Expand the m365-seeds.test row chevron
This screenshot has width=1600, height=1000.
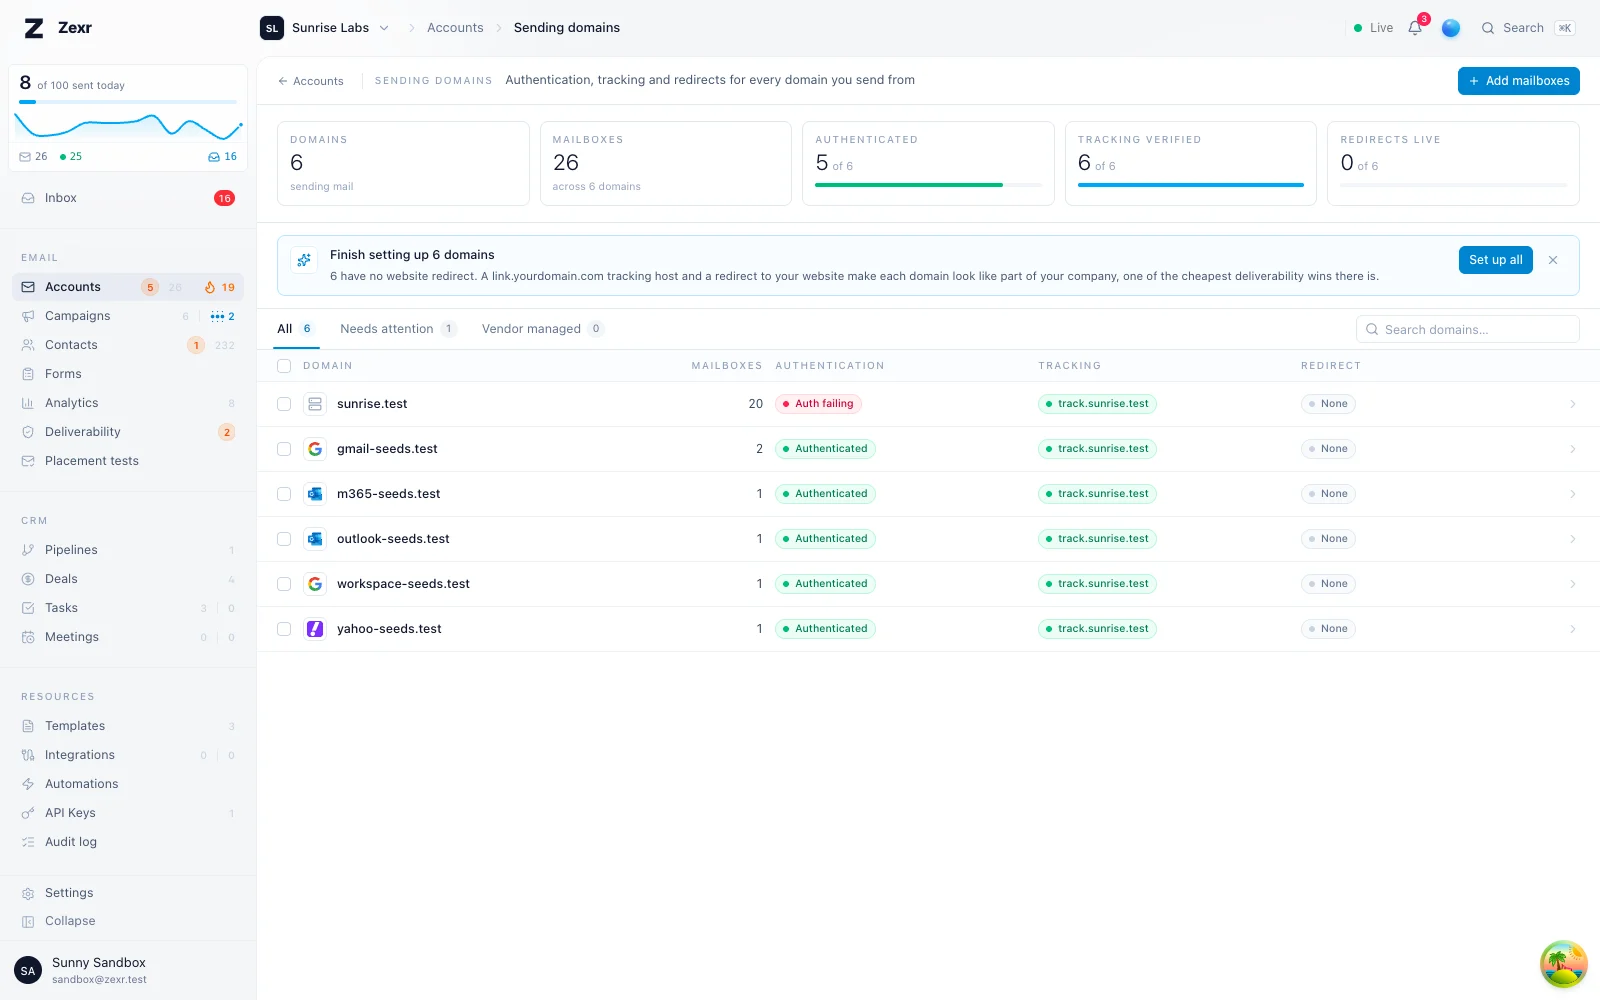pos(1573,494)
